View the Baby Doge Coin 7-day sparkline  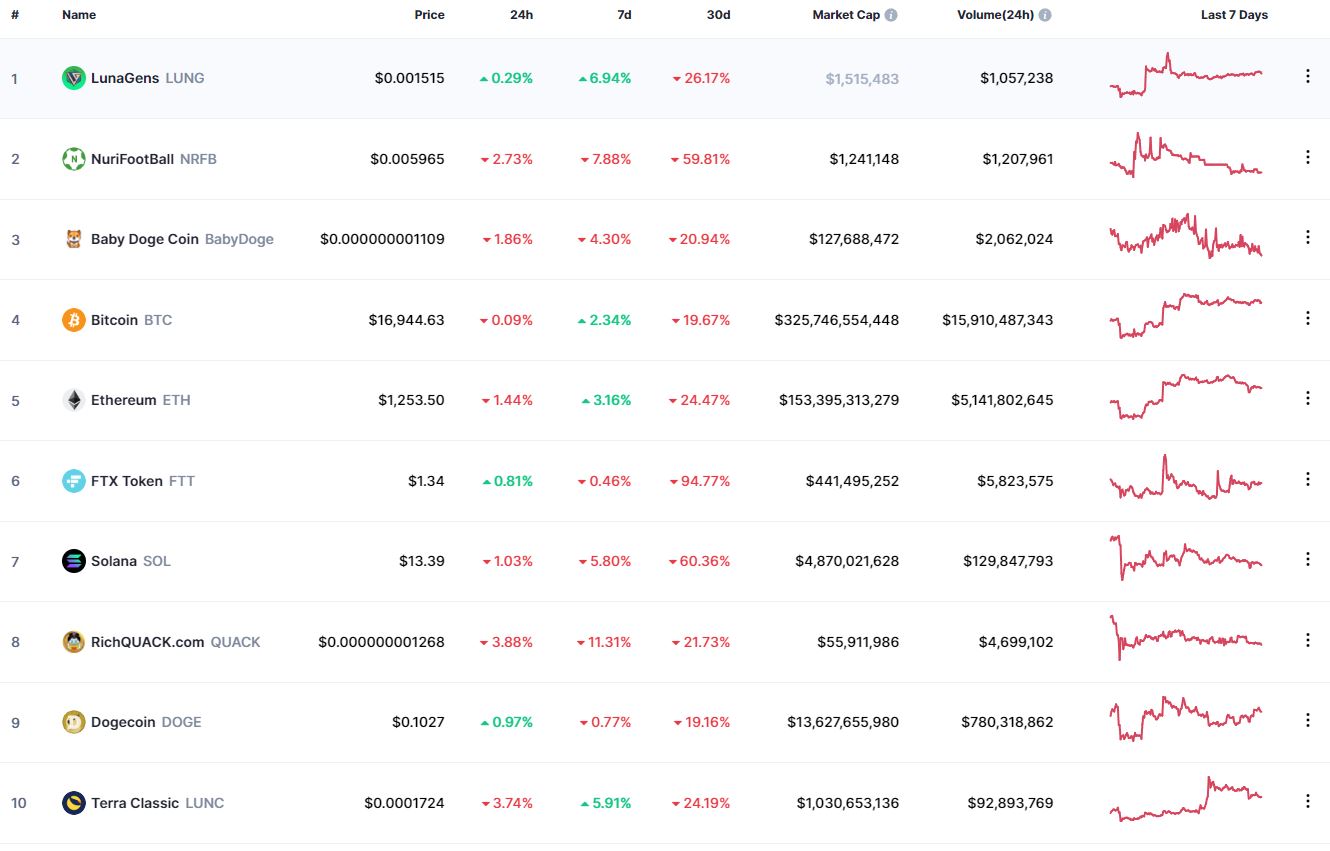point(1186,236)
